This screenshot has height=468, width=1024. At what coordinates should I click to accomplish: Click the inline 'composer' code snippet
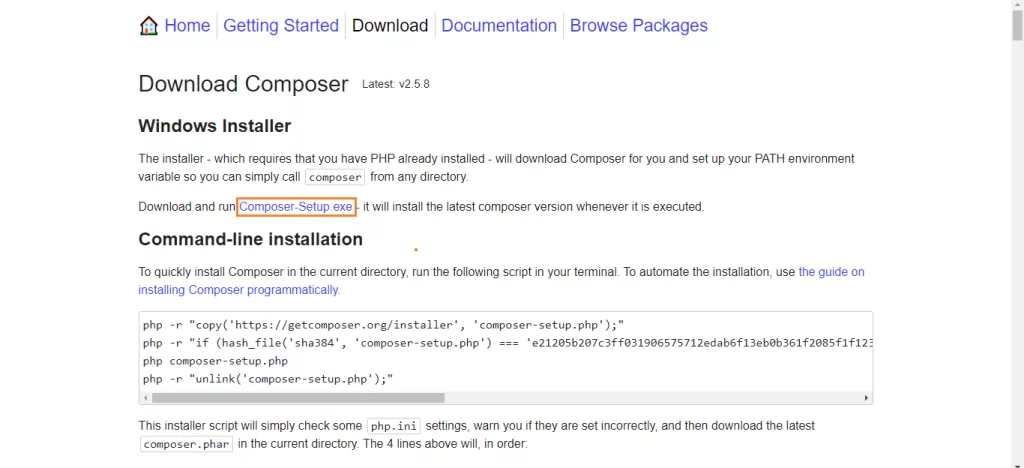click(335, 177)
